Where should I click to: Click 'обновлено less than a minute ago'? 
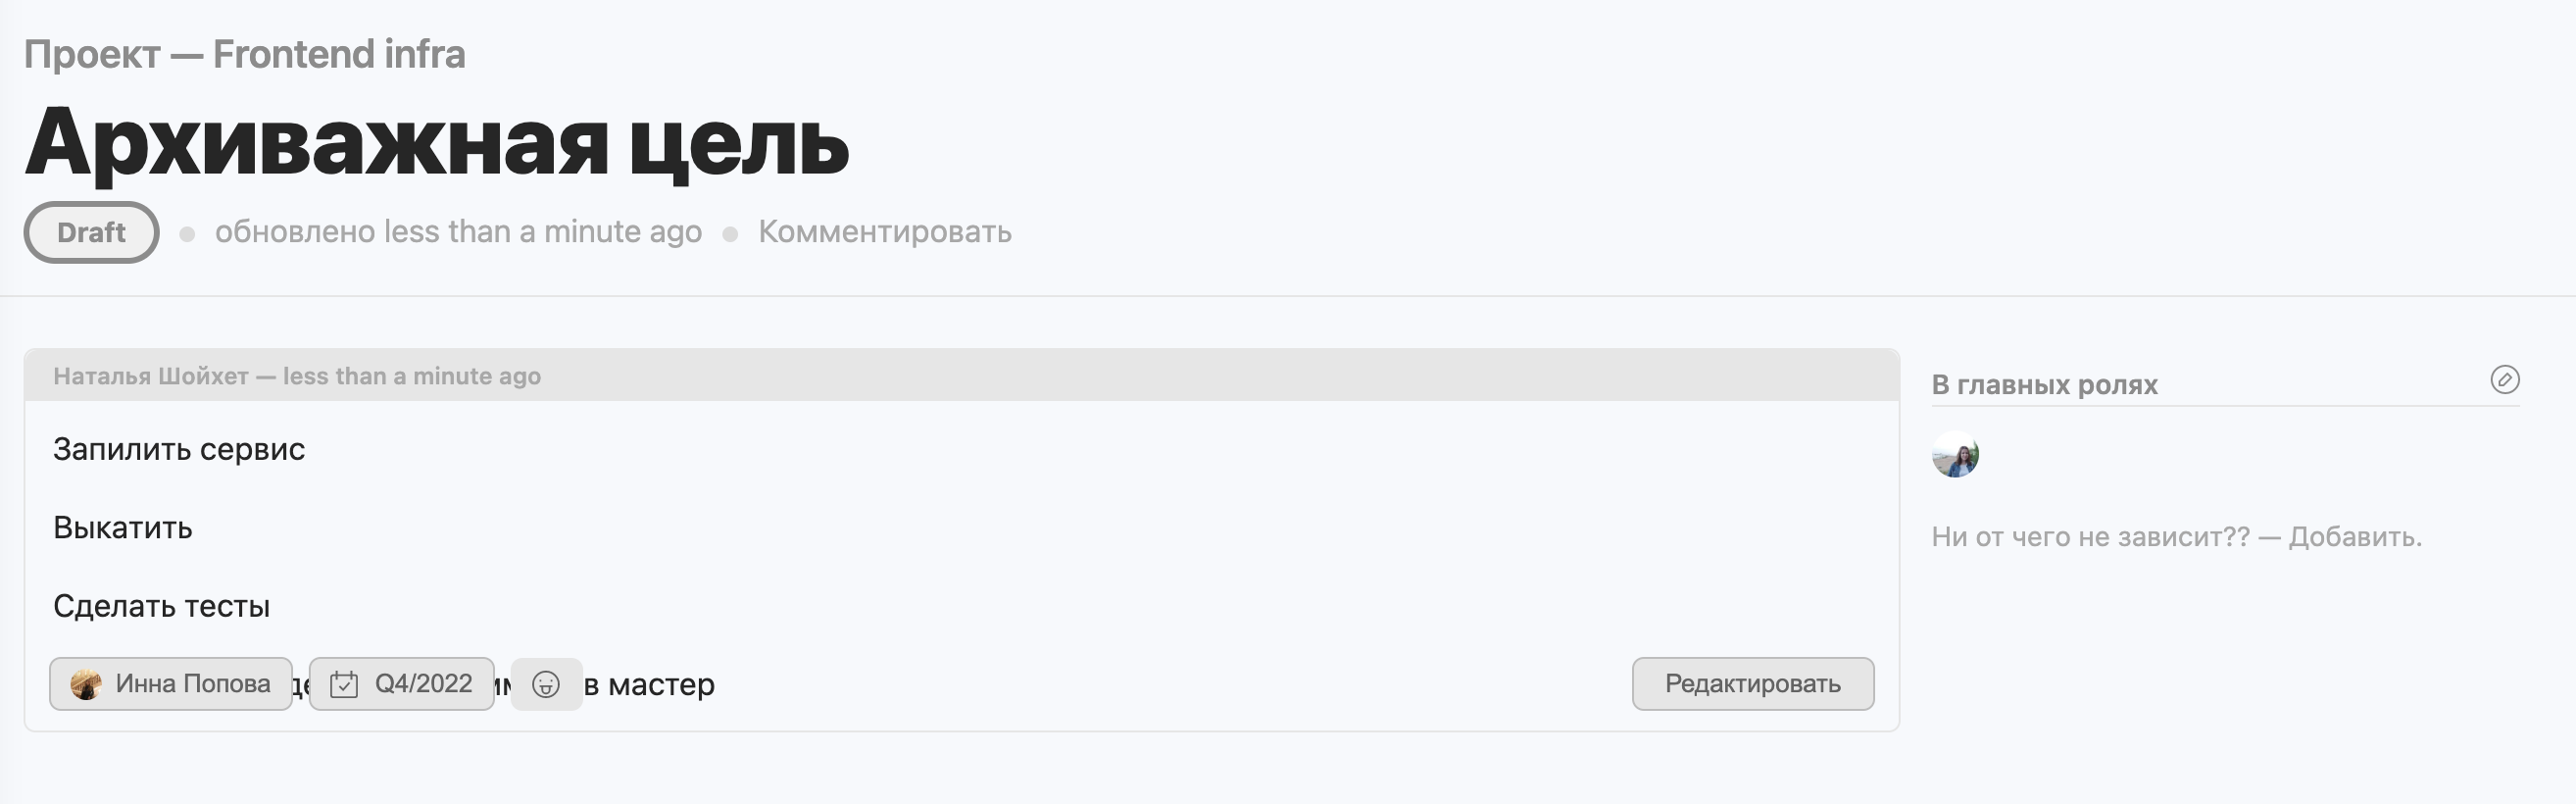(459, 231)
